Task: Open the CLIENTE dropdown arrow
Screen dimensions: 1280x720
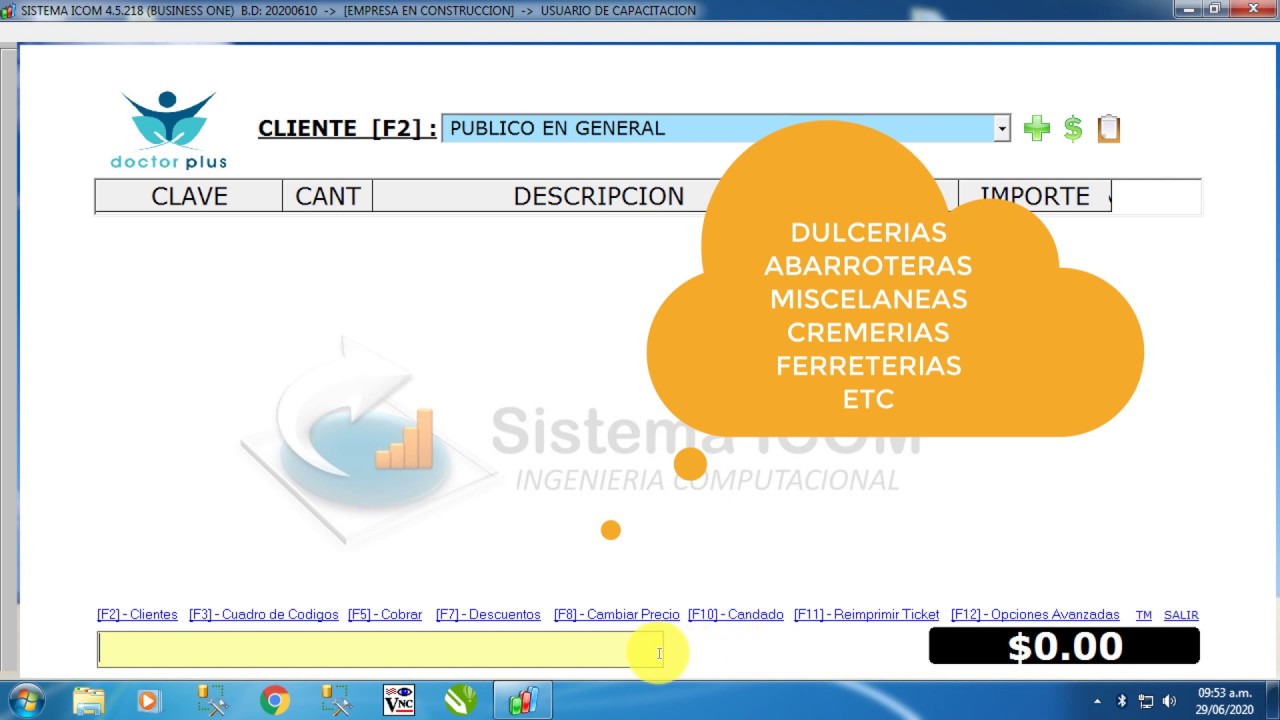Action: point(1002,128)
